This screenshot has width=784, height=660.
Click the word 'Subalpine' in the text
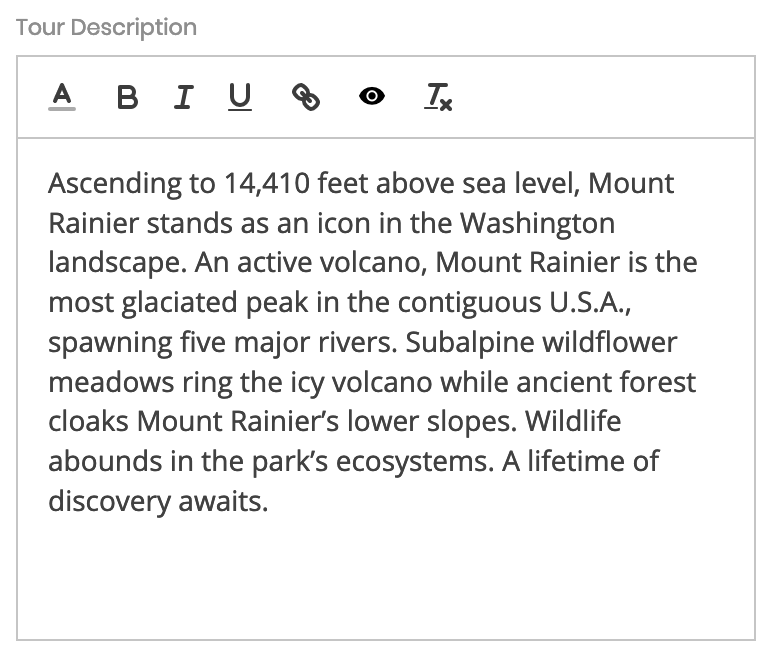(470, 342)
